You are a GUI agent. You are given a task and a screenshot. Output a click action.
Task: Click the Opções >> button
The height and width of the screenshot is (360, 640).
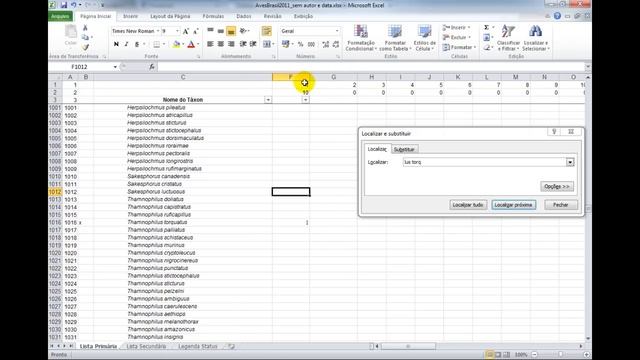point(557,186)
